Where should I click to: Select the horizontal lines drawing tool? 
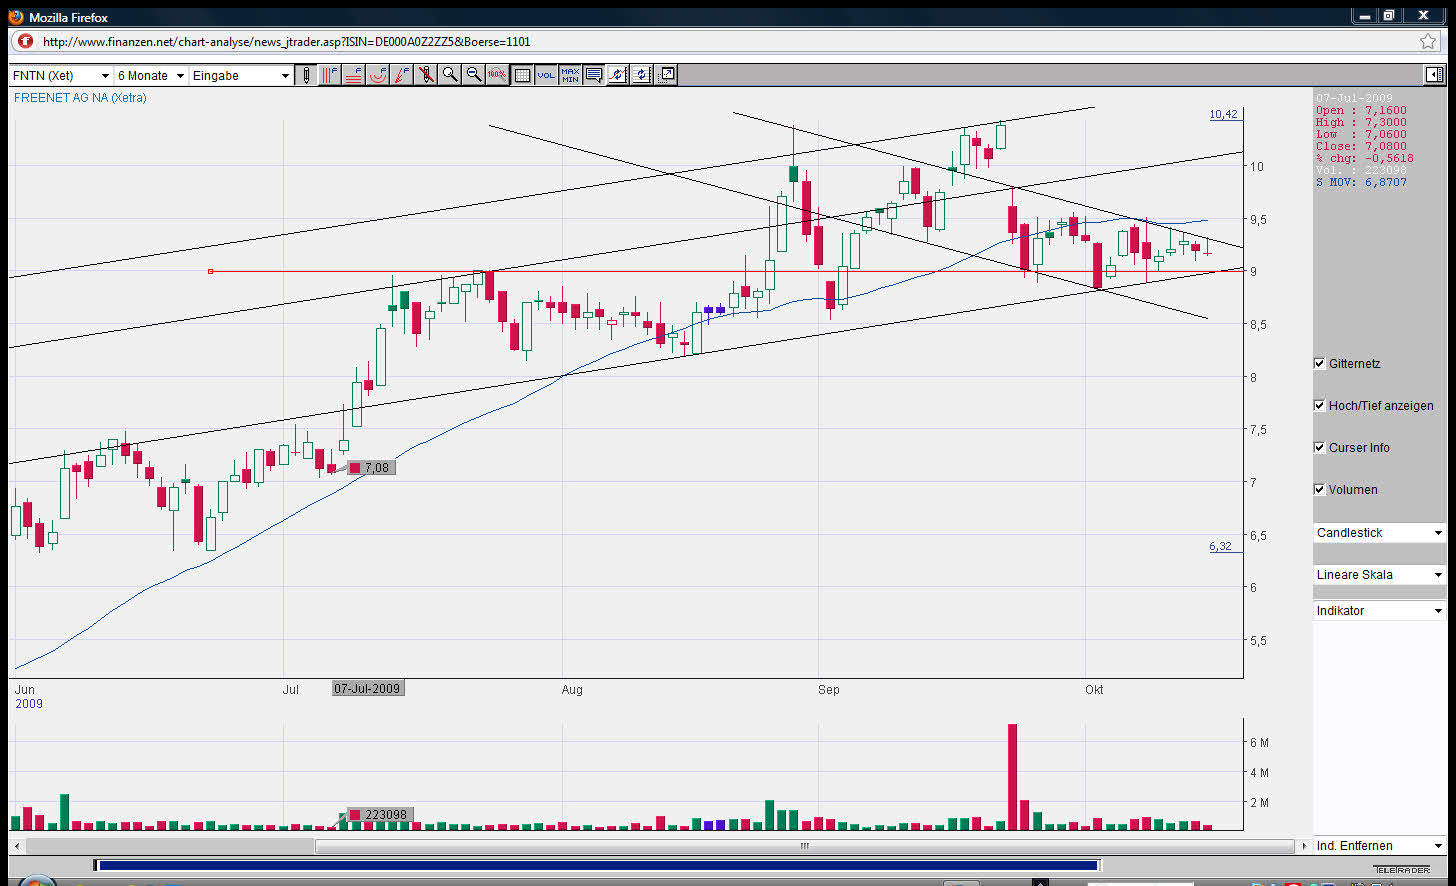tap(354, 75)
